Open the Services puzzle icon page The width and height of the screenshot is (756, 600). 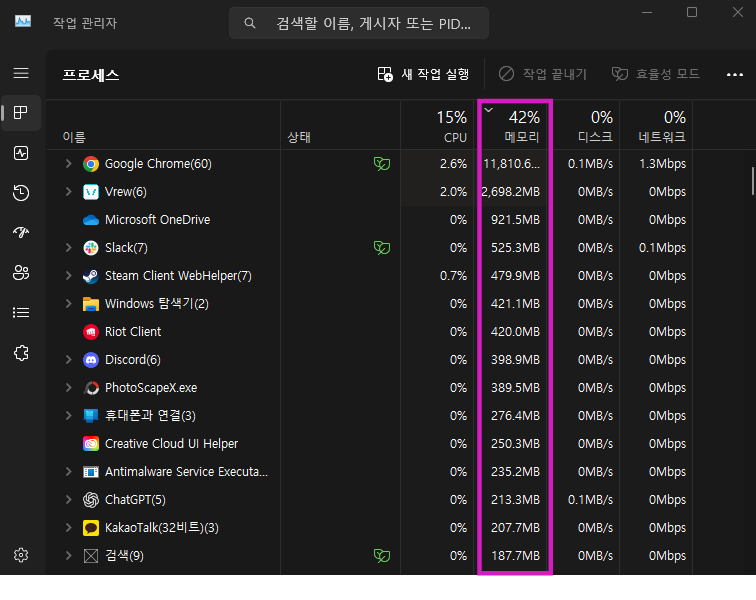pos(21,353)
